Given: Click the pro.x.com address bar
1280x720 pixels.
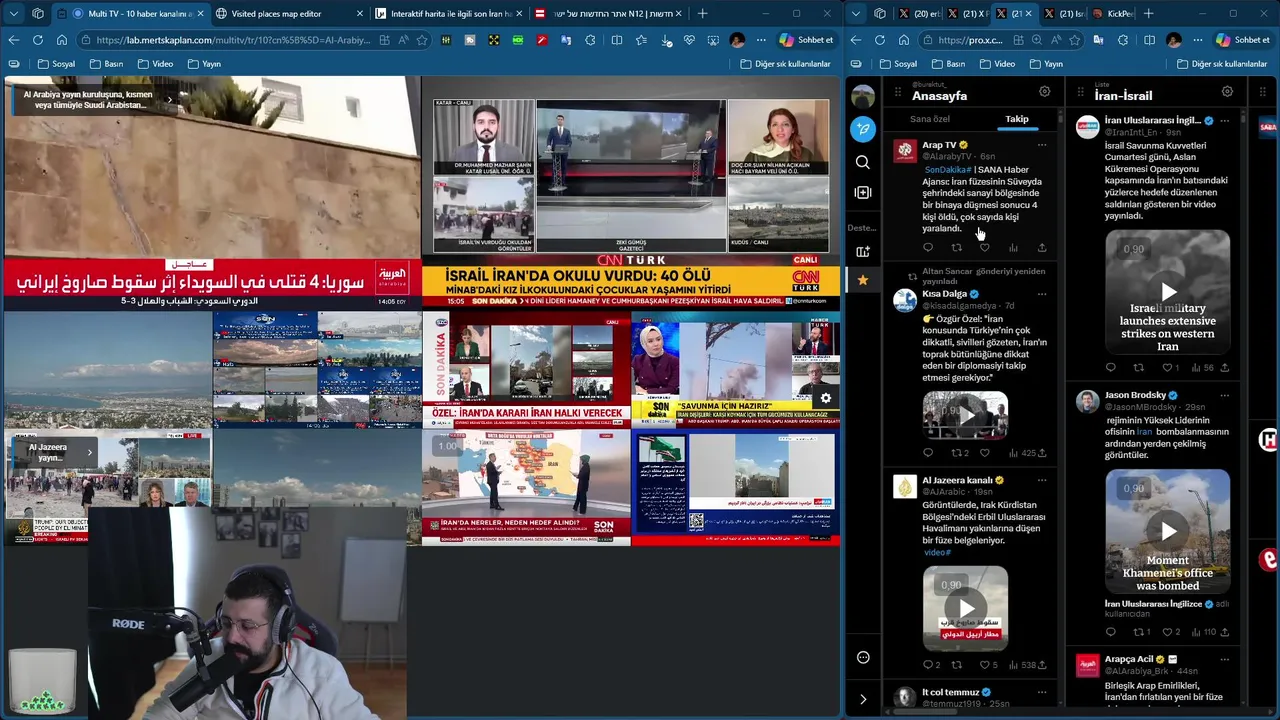Looking at the screenshot, I should pyautogui.click(x=970, y=40).
